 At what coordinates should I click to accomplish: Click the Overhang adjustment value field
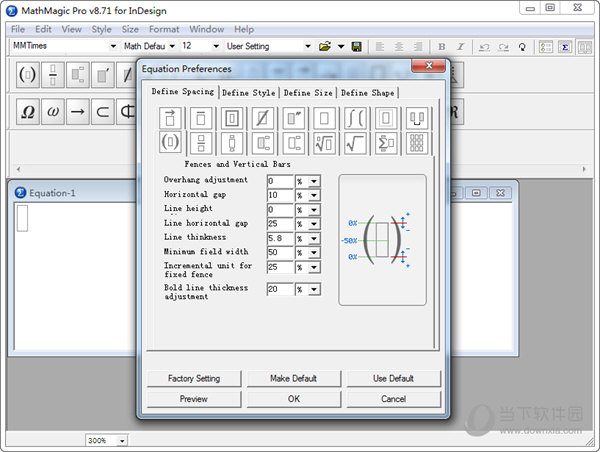[x=280, y=181]
